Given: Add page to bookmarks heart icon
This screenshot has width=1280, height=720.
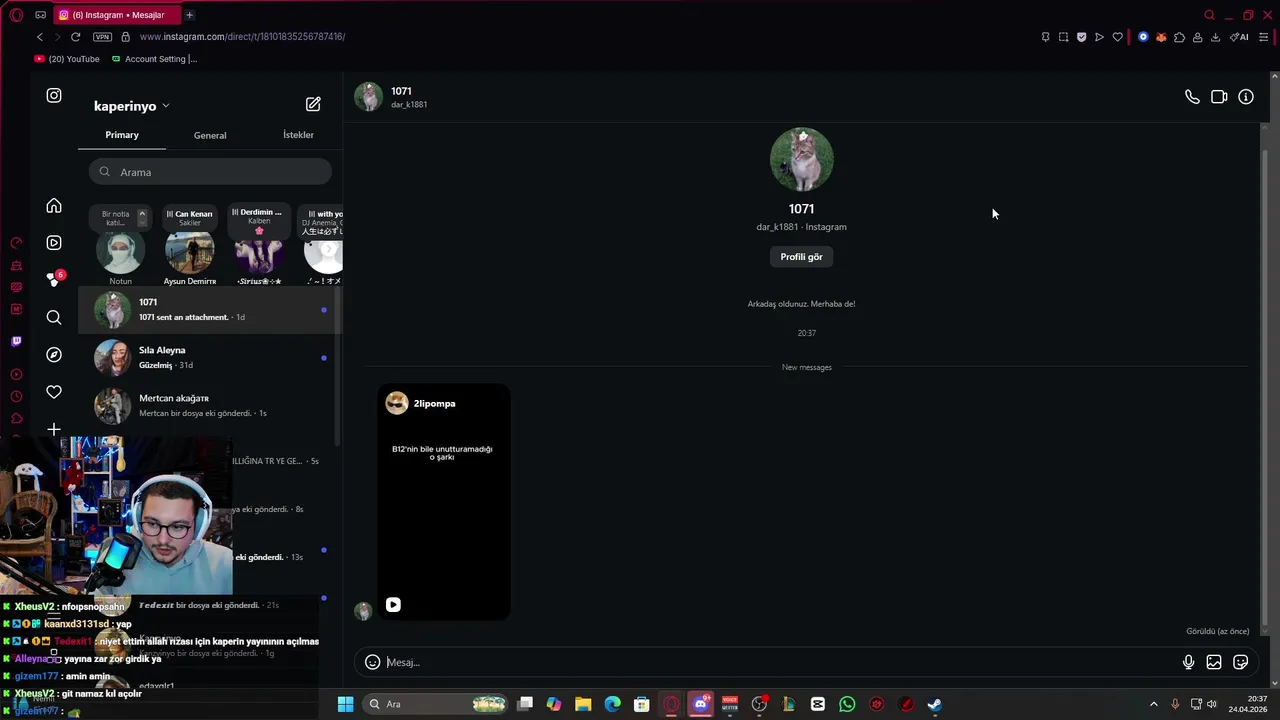Looking at the screenshot, I should pyautogui.click(x=1117, y=37).
